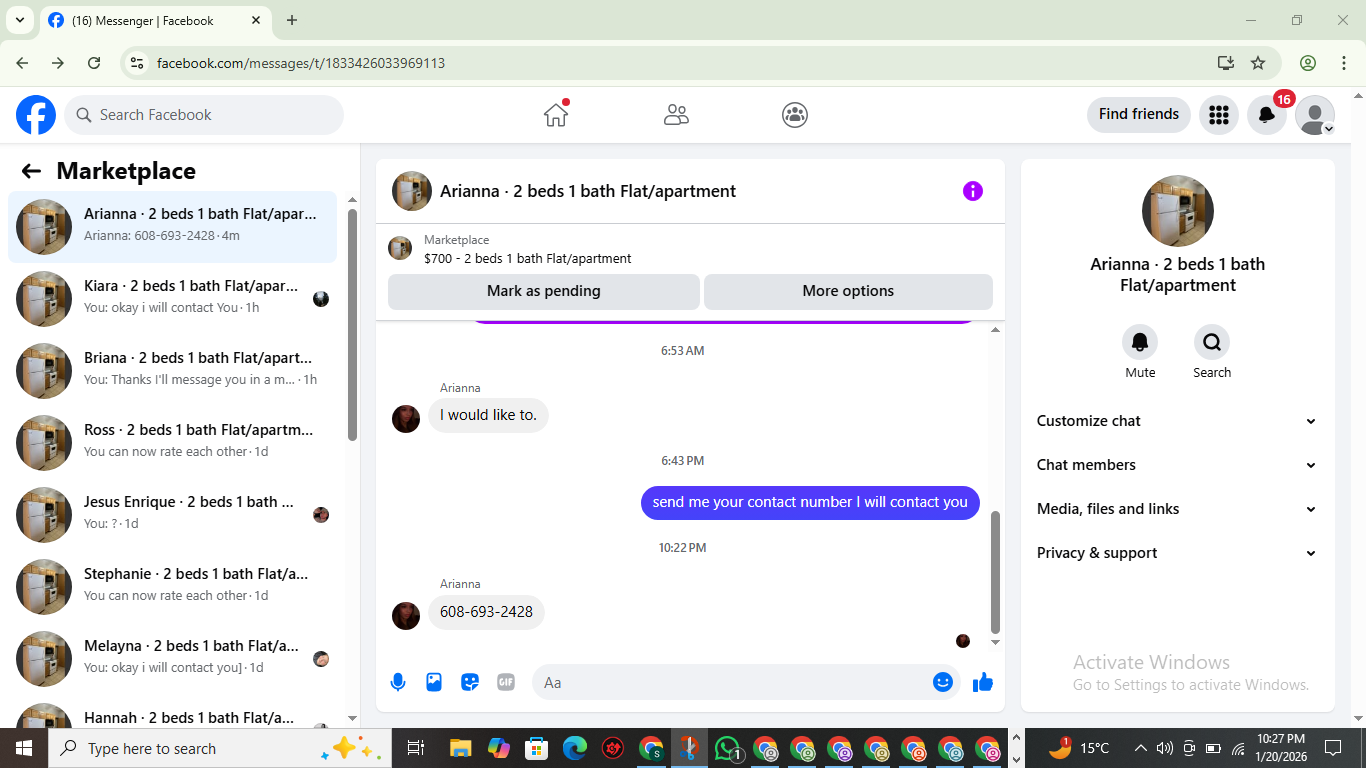Focus the Search Facebook field
The height and width of the screenshot is (768, 1366).
[204, 115]
